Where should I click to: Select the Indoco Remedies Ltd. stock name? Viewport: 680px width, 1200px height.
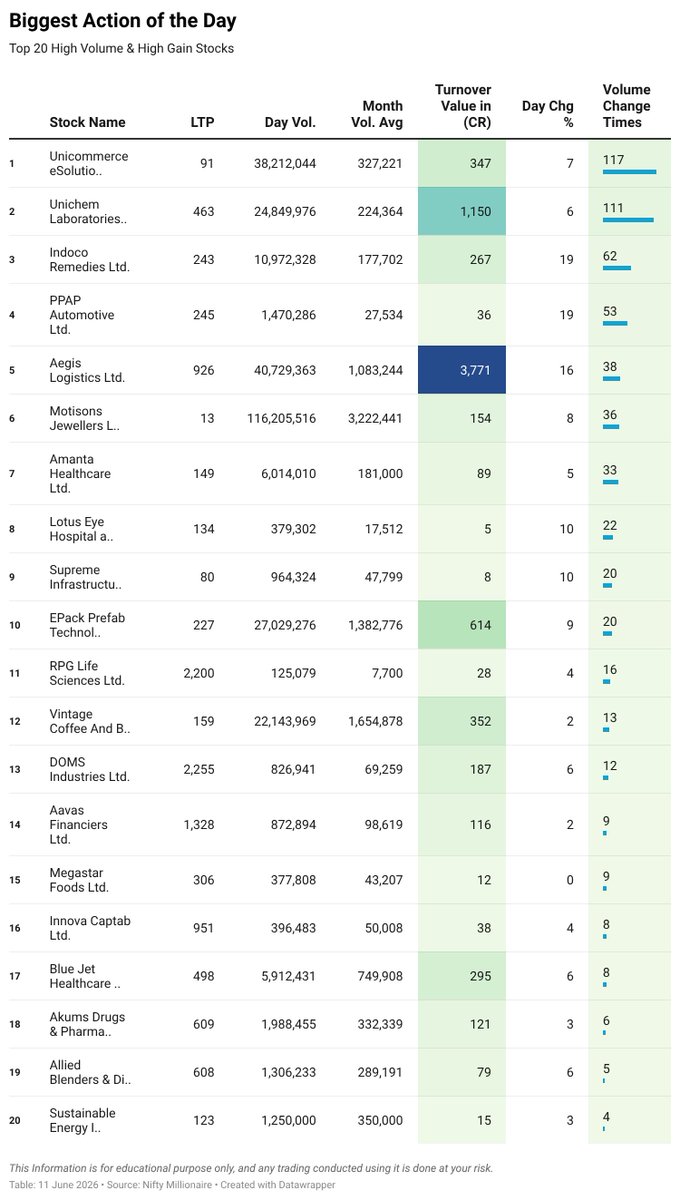point(90,259)
